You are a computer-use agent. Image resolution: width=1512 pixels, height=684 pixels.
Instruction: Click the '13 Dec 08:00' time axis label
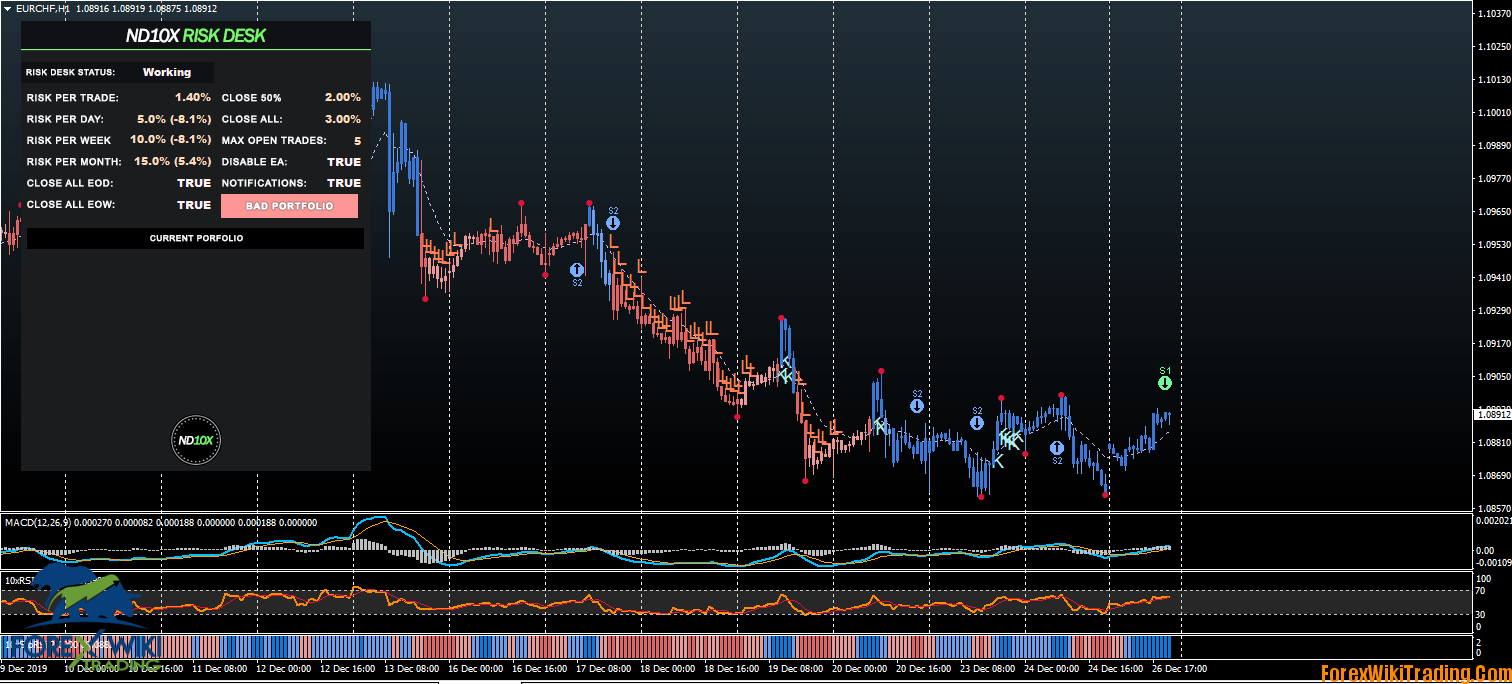[410, 668]
